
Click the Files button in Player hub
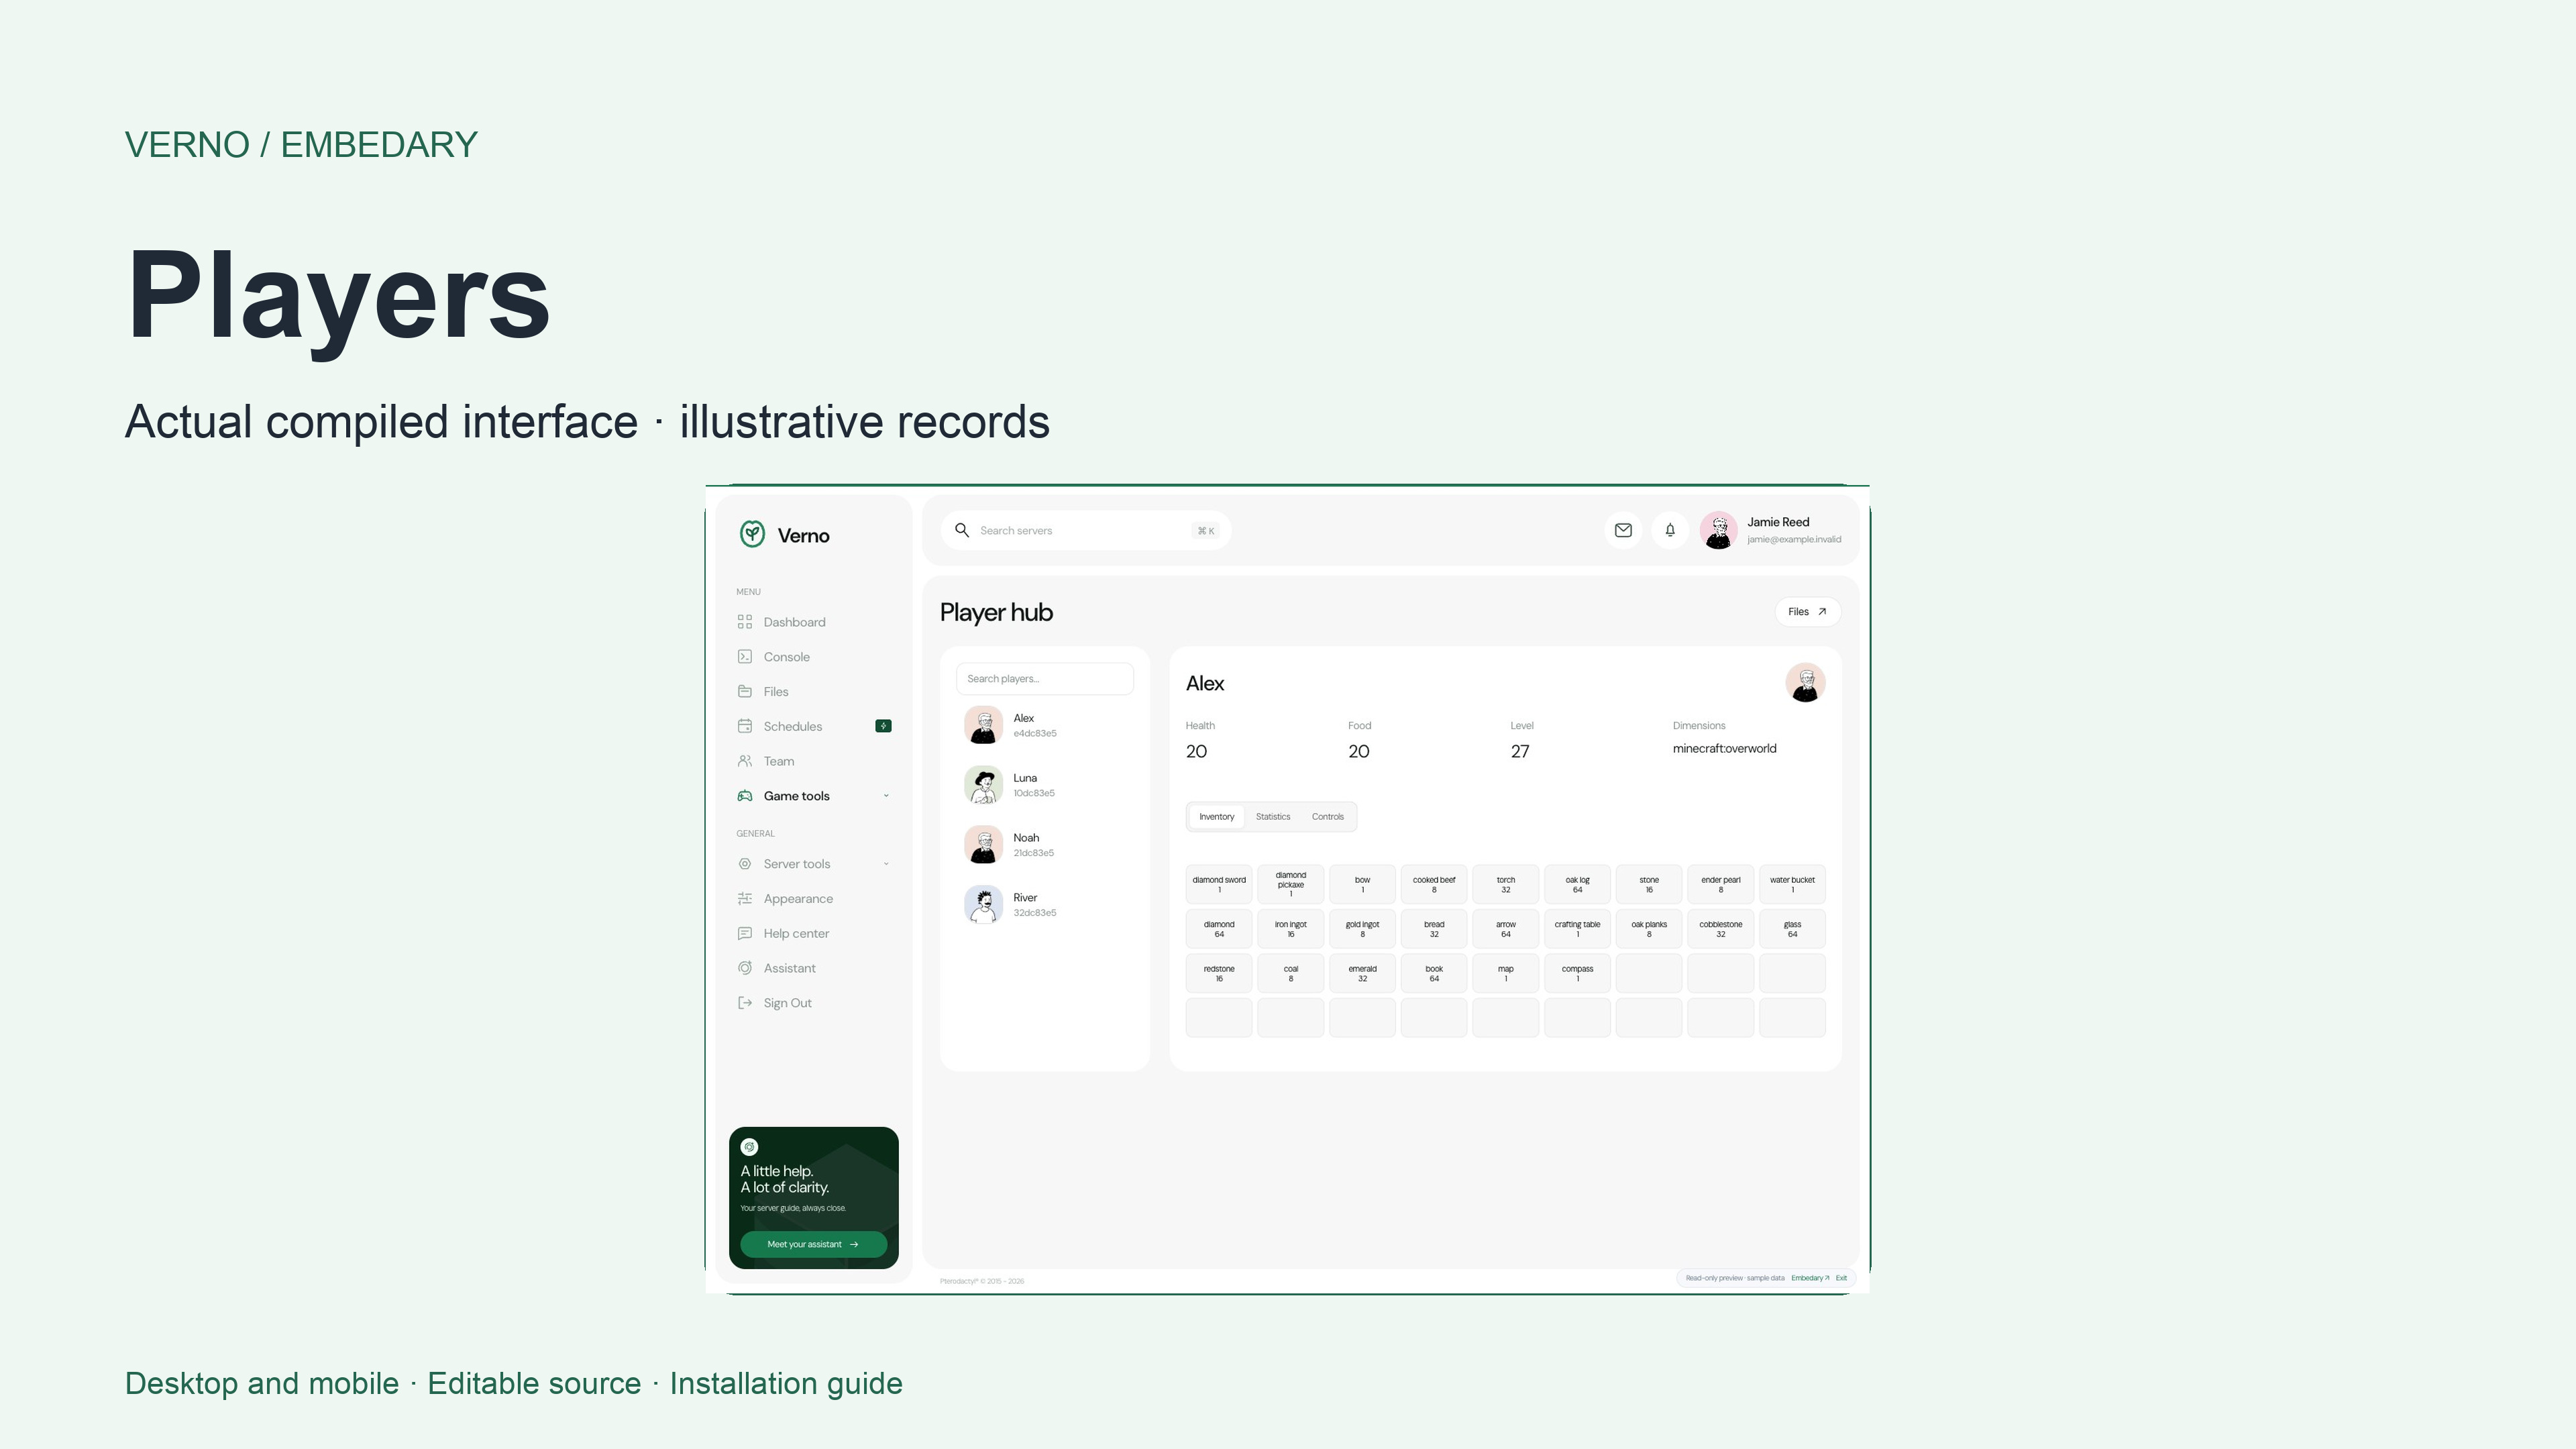tap(1807, 612)
